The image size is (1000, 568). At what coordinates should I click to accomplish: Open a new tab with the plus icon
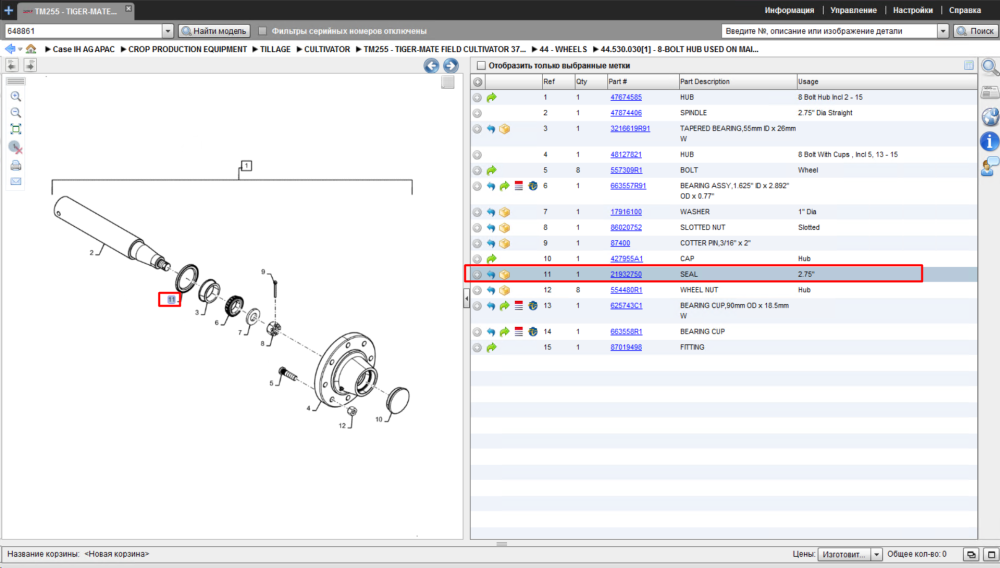click(x=8, y=10)
